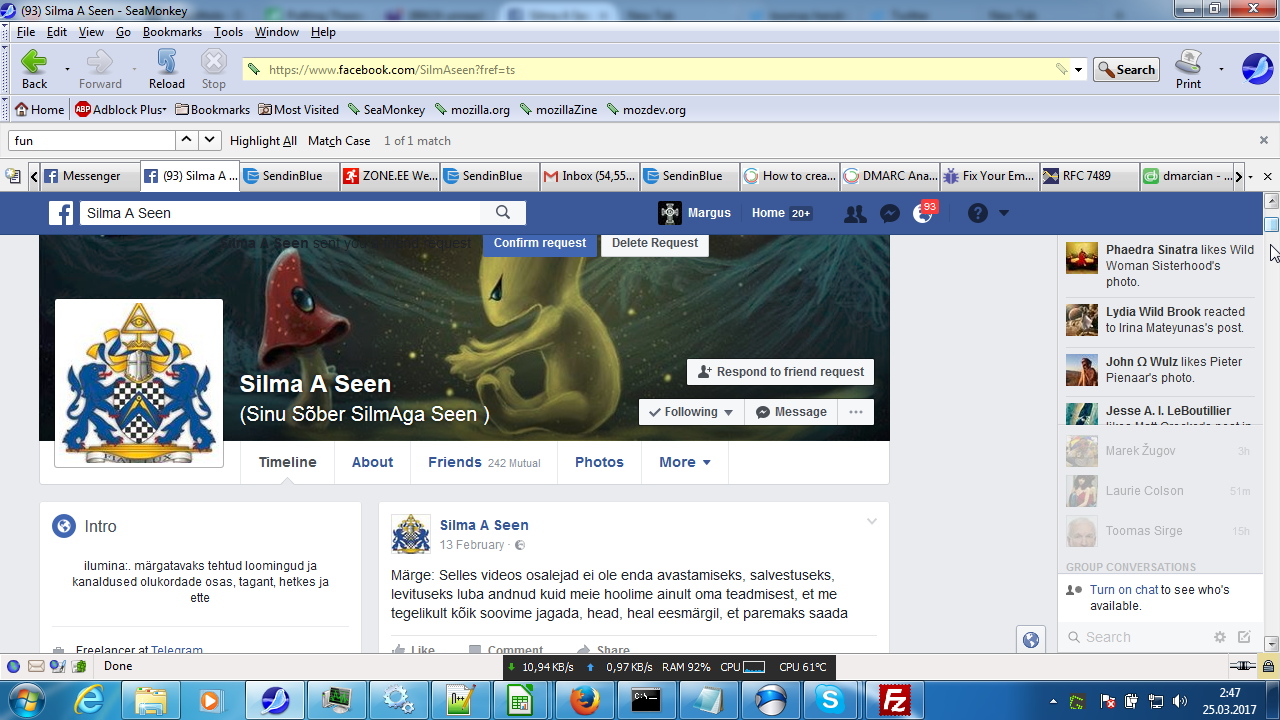Toggle Highlight All in the find bar

coord(263,141)
